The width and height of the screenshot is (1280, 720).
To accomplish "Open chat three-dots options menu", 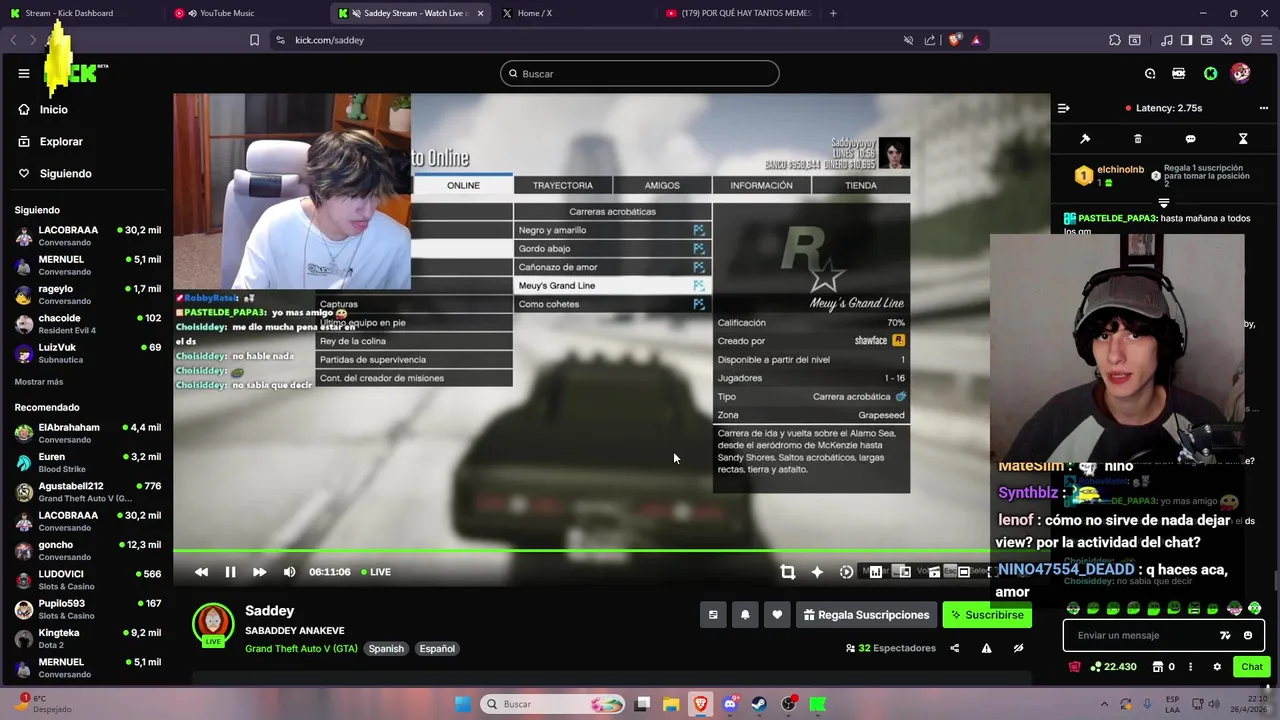I will click(1263, 108).
